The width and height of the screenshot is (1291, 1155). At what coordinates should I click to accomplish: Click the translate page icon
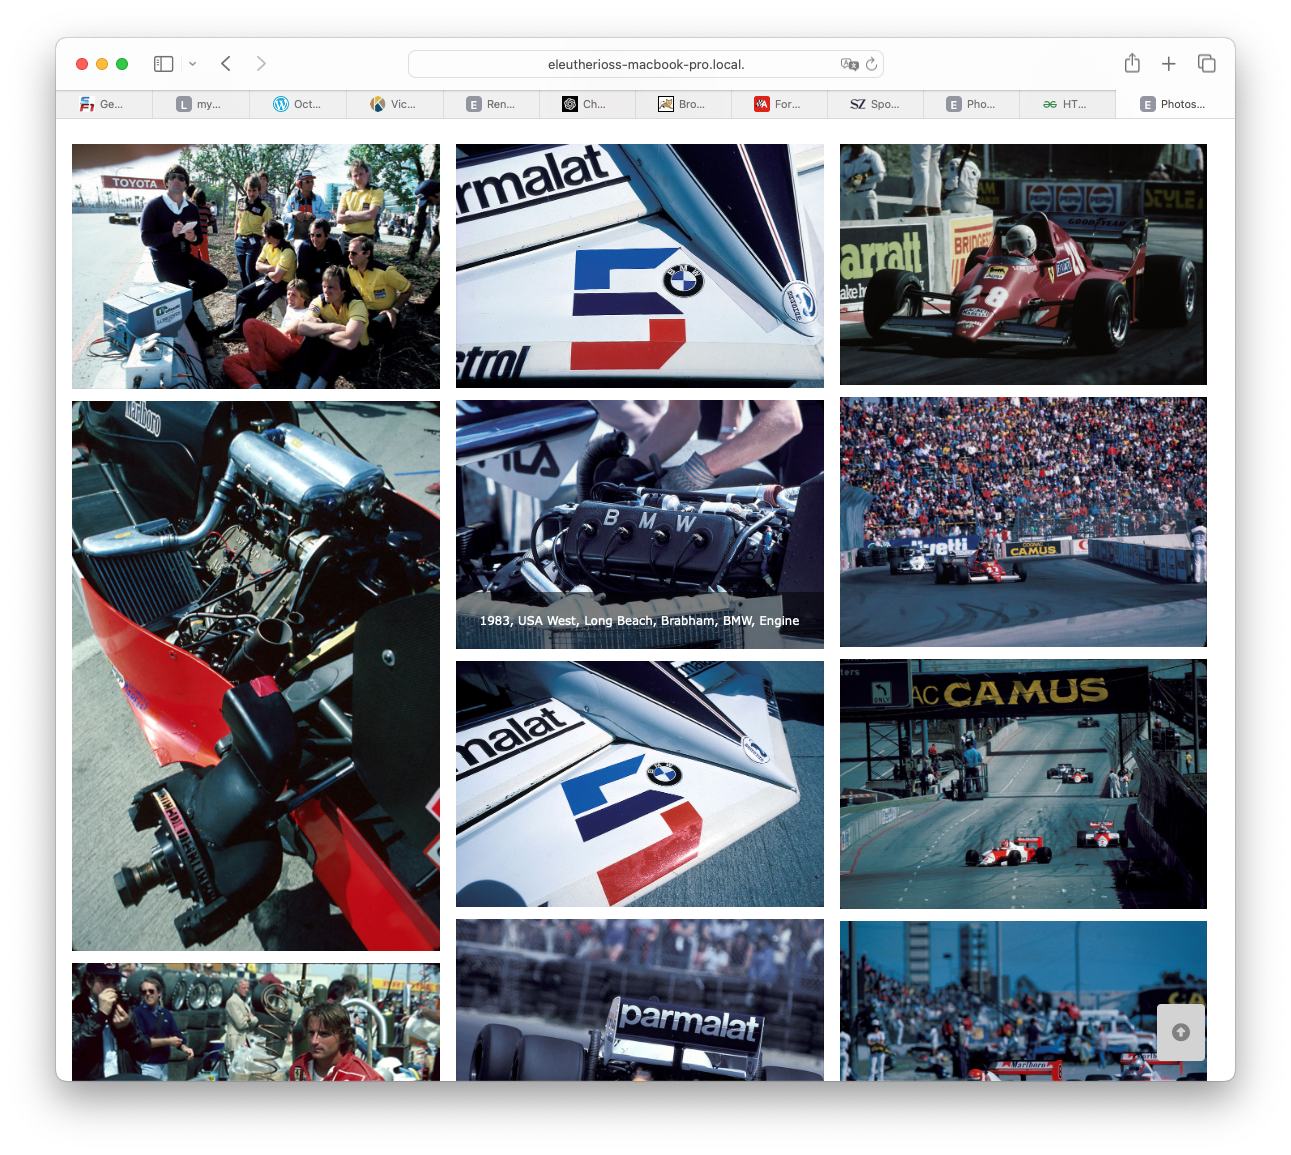[x=849, y=64]
